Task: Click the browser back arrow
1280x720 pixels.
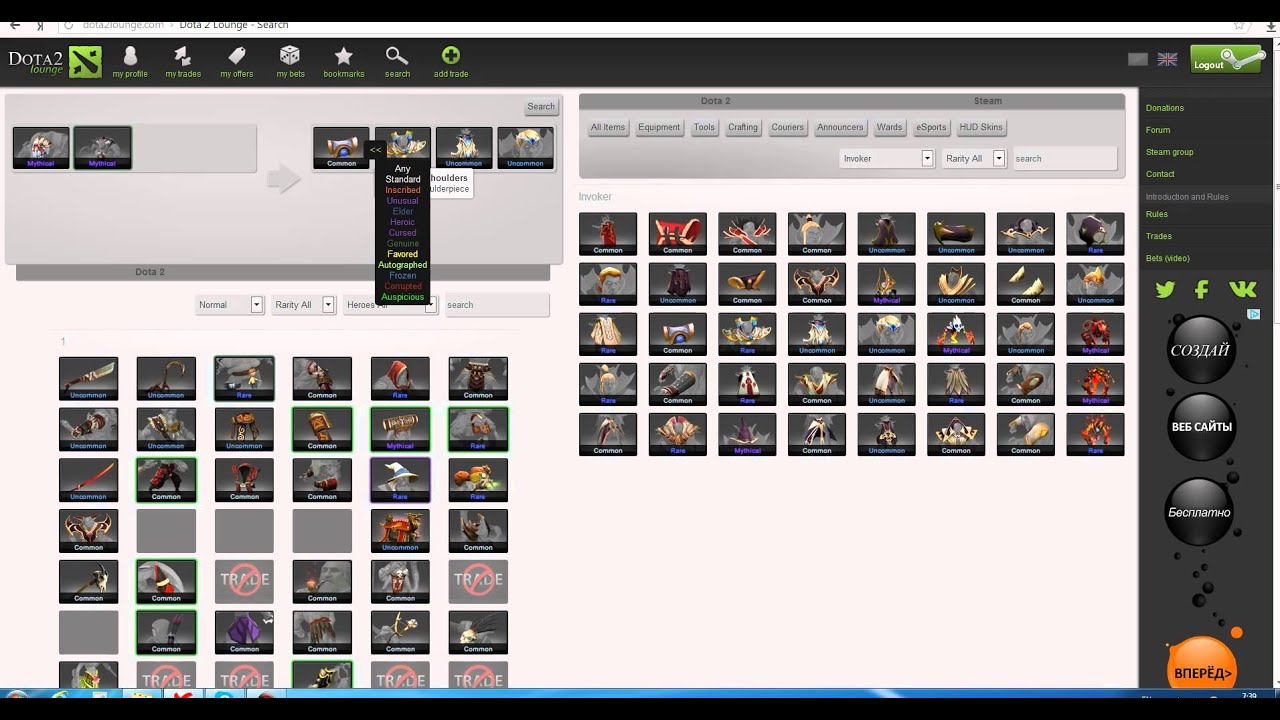Action: click(14, 25)
